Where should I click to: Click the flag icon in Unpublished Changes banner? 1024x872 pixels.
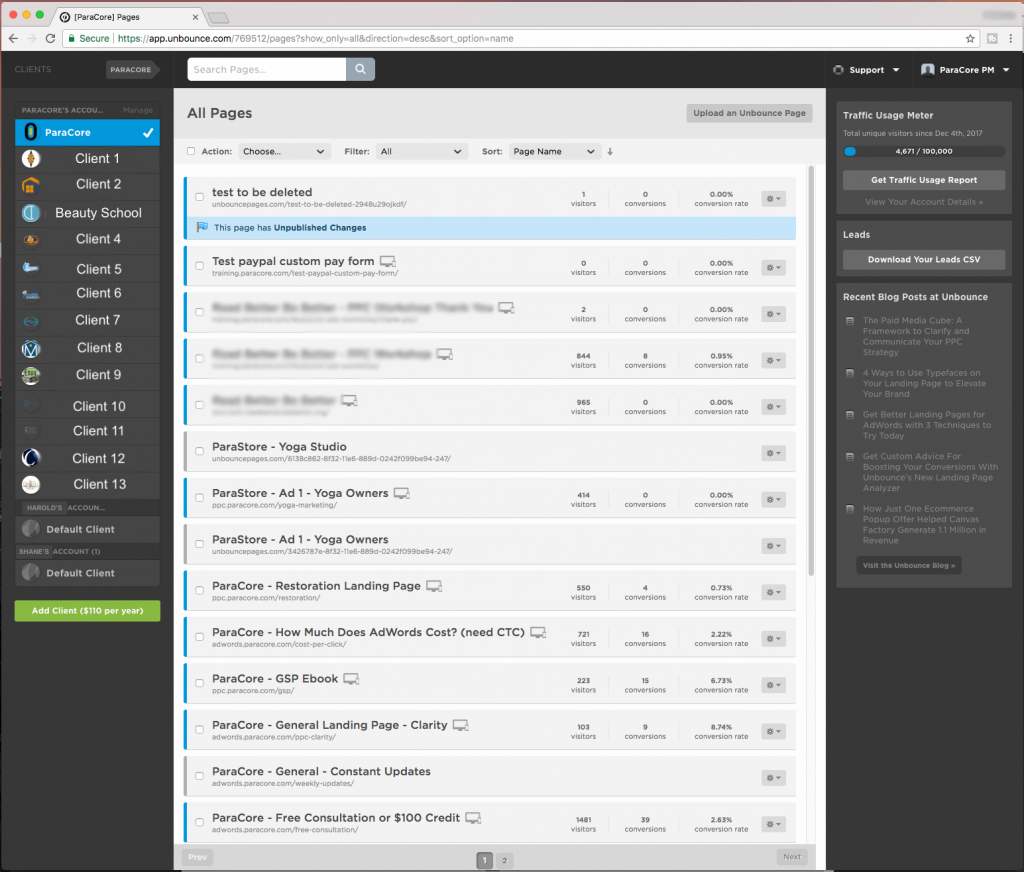click(x=202, y=227)
